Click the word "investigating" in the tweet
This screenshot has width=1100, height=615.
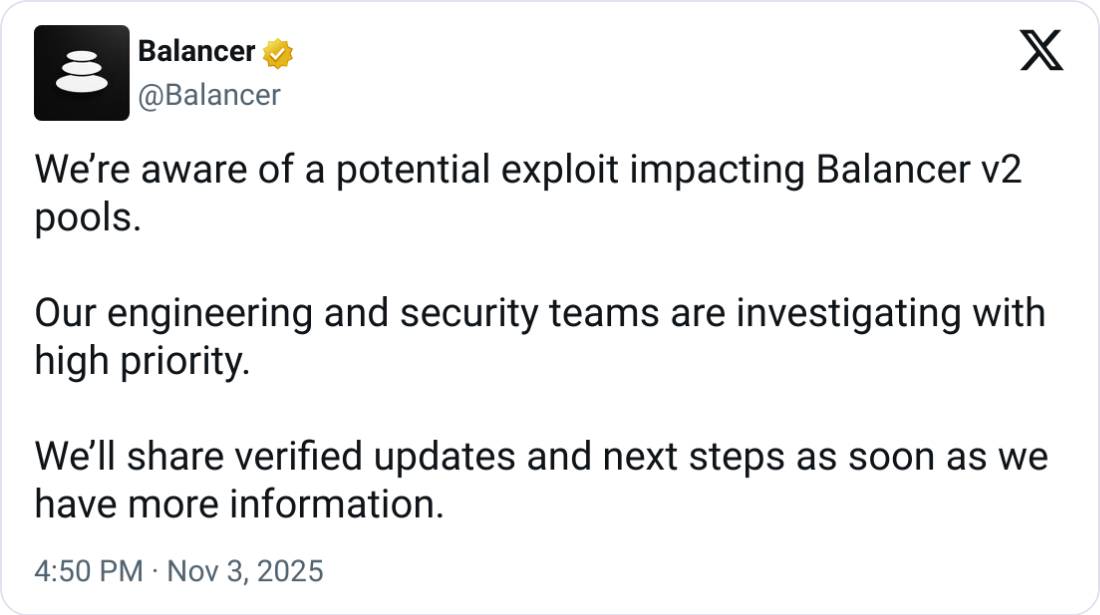pyautogui.click(x=848, y=314)
